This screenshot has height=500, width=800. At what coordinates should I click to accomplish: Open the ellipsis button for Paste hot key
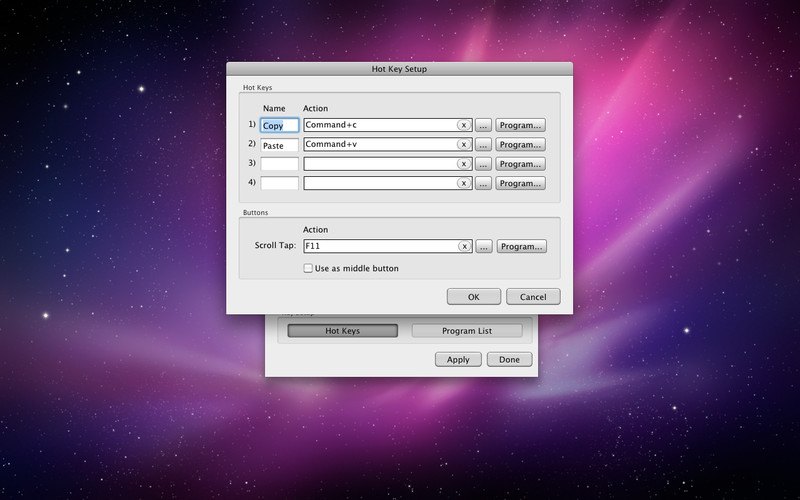(x=484, y=145)
